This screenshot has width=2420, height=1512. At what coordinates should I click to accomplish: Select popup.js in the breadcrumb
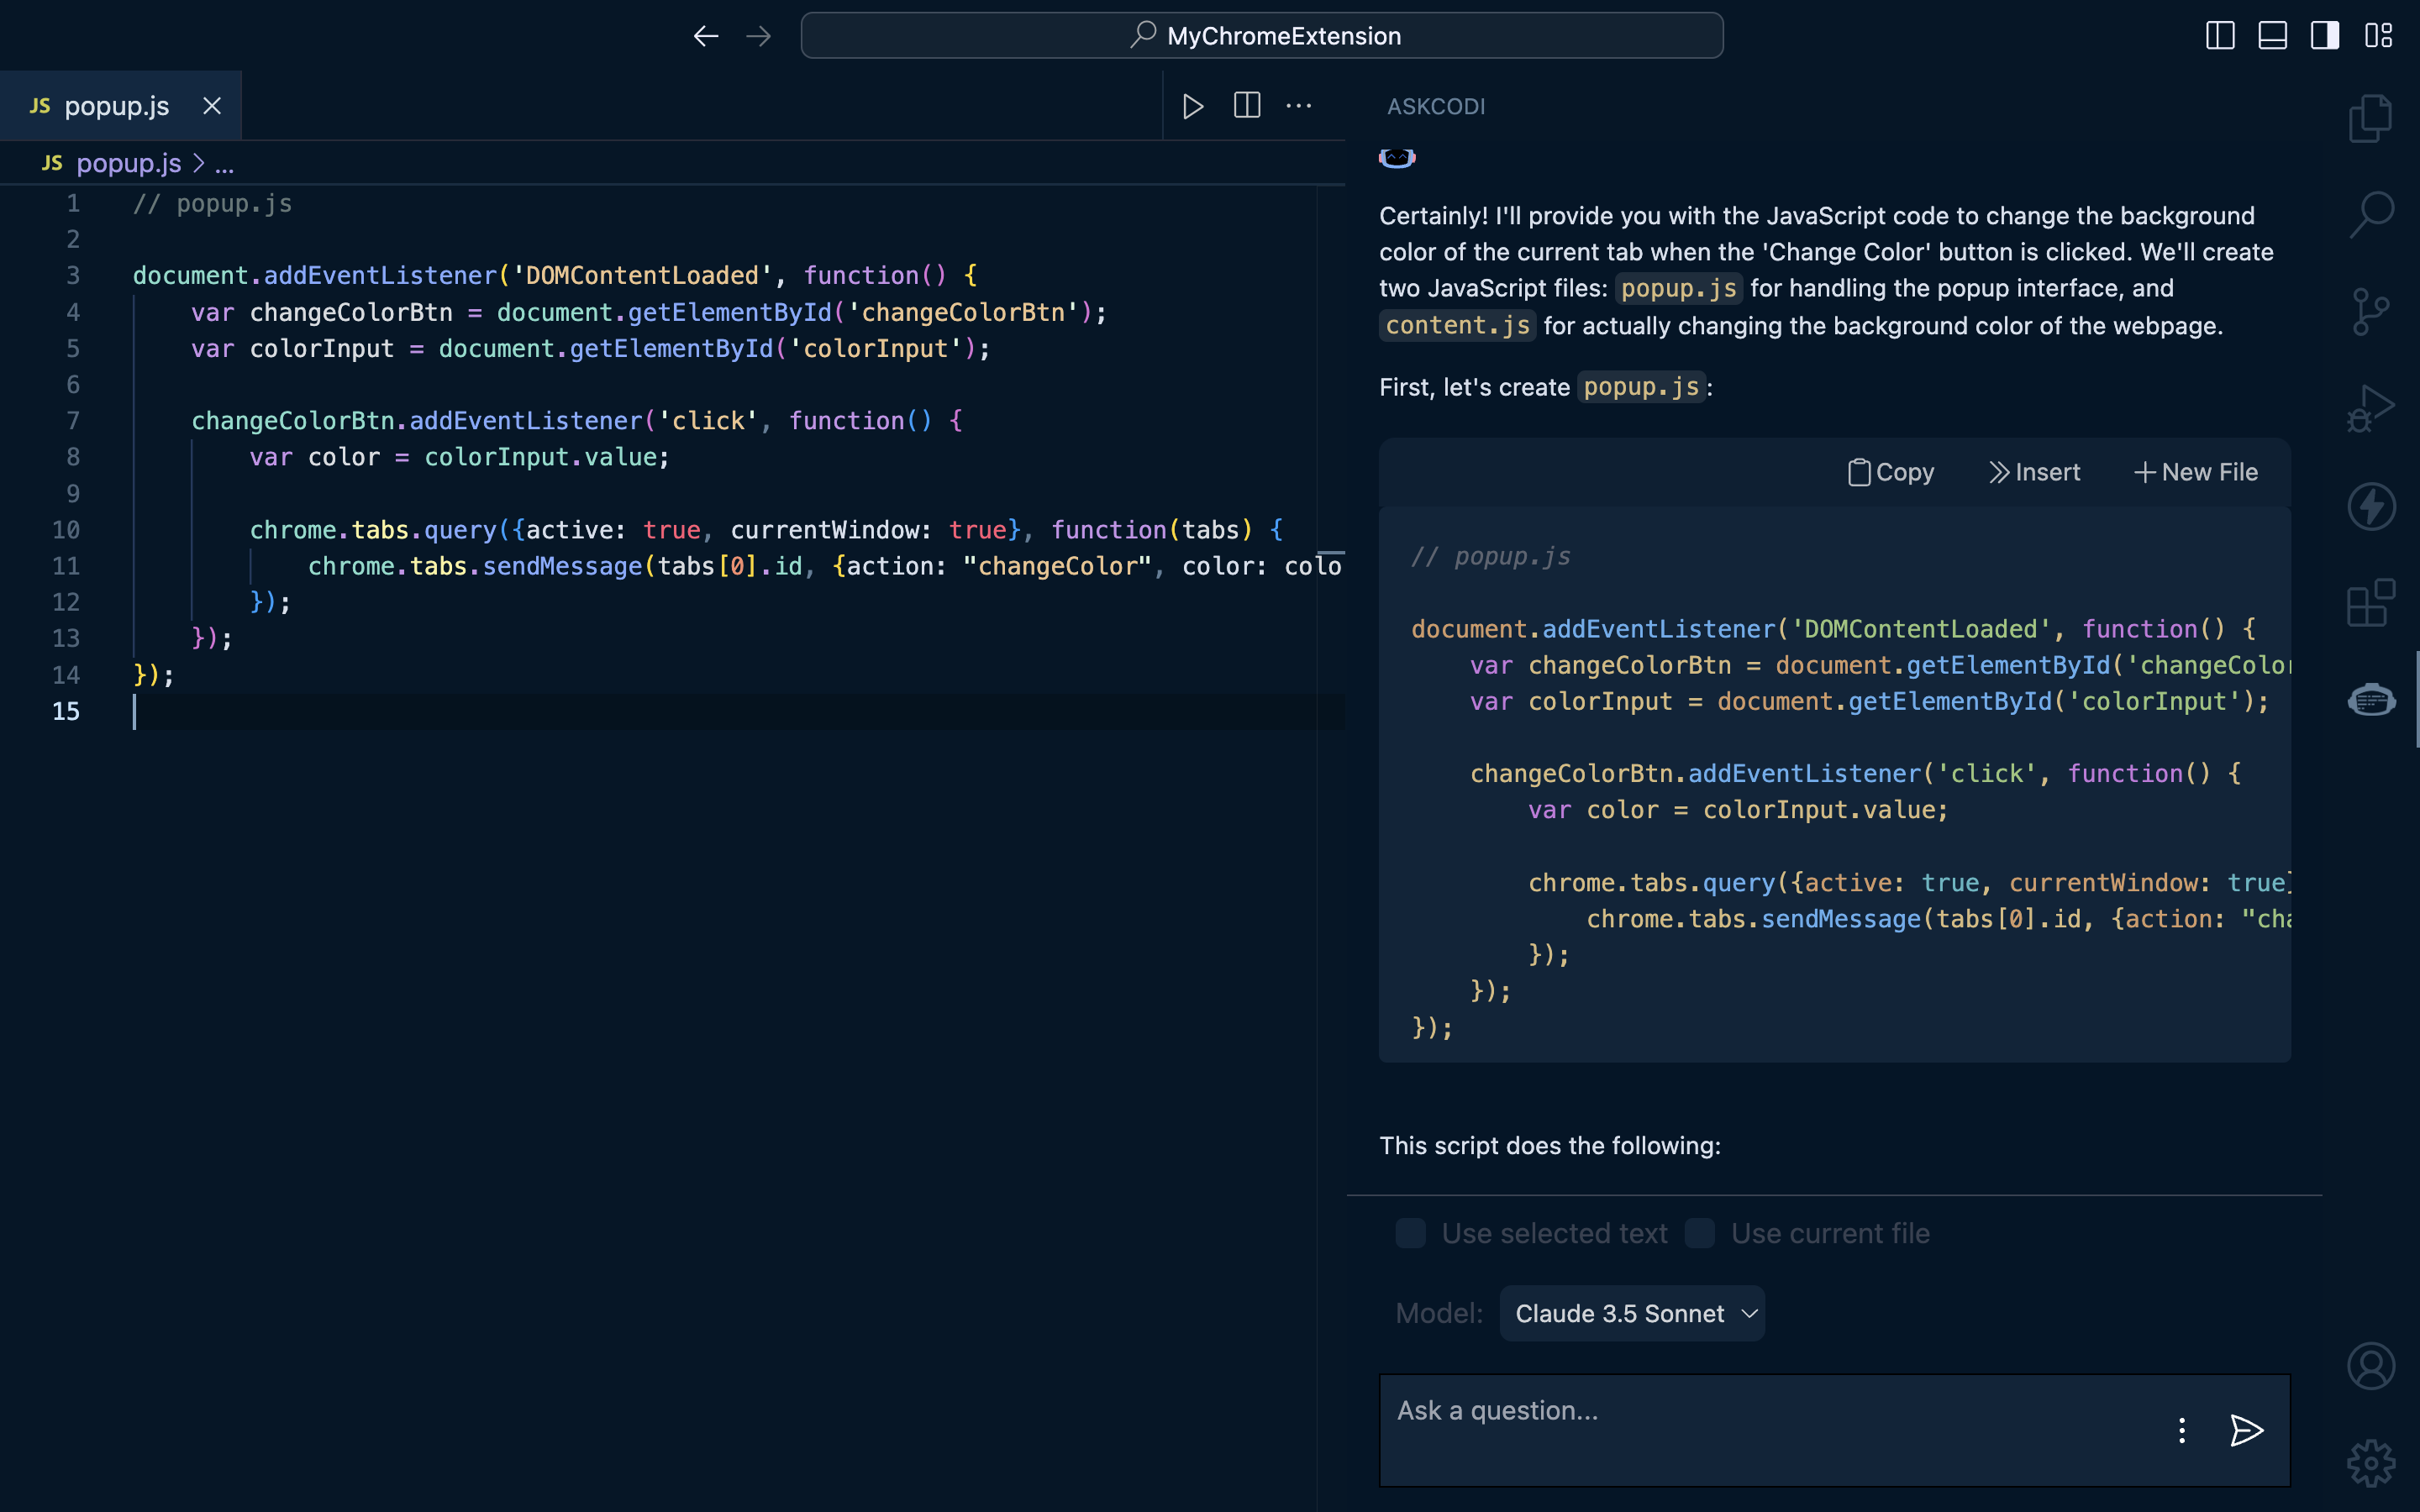(128, 163)
